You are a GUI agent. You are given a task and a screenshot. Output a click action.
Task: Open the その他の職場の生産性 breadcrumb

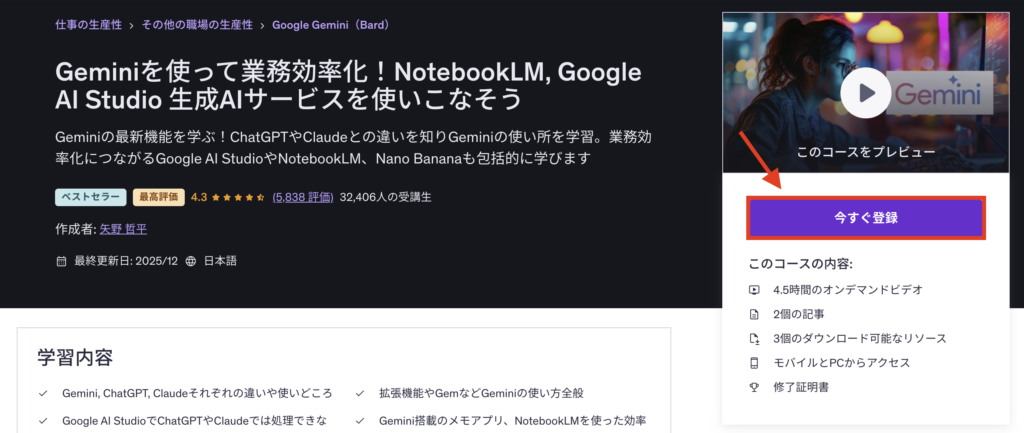[x=197, y=25]
